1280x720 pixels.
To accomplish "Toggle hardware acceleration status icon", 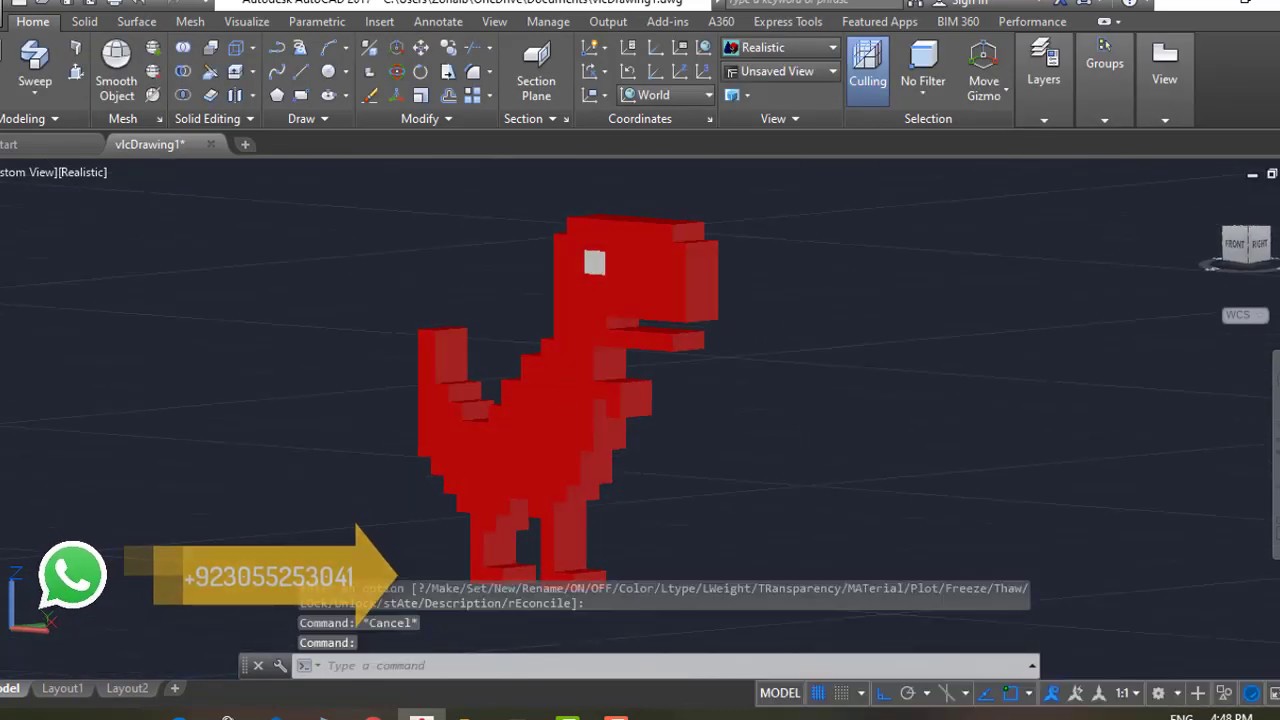I will (x=1251, y=693).
